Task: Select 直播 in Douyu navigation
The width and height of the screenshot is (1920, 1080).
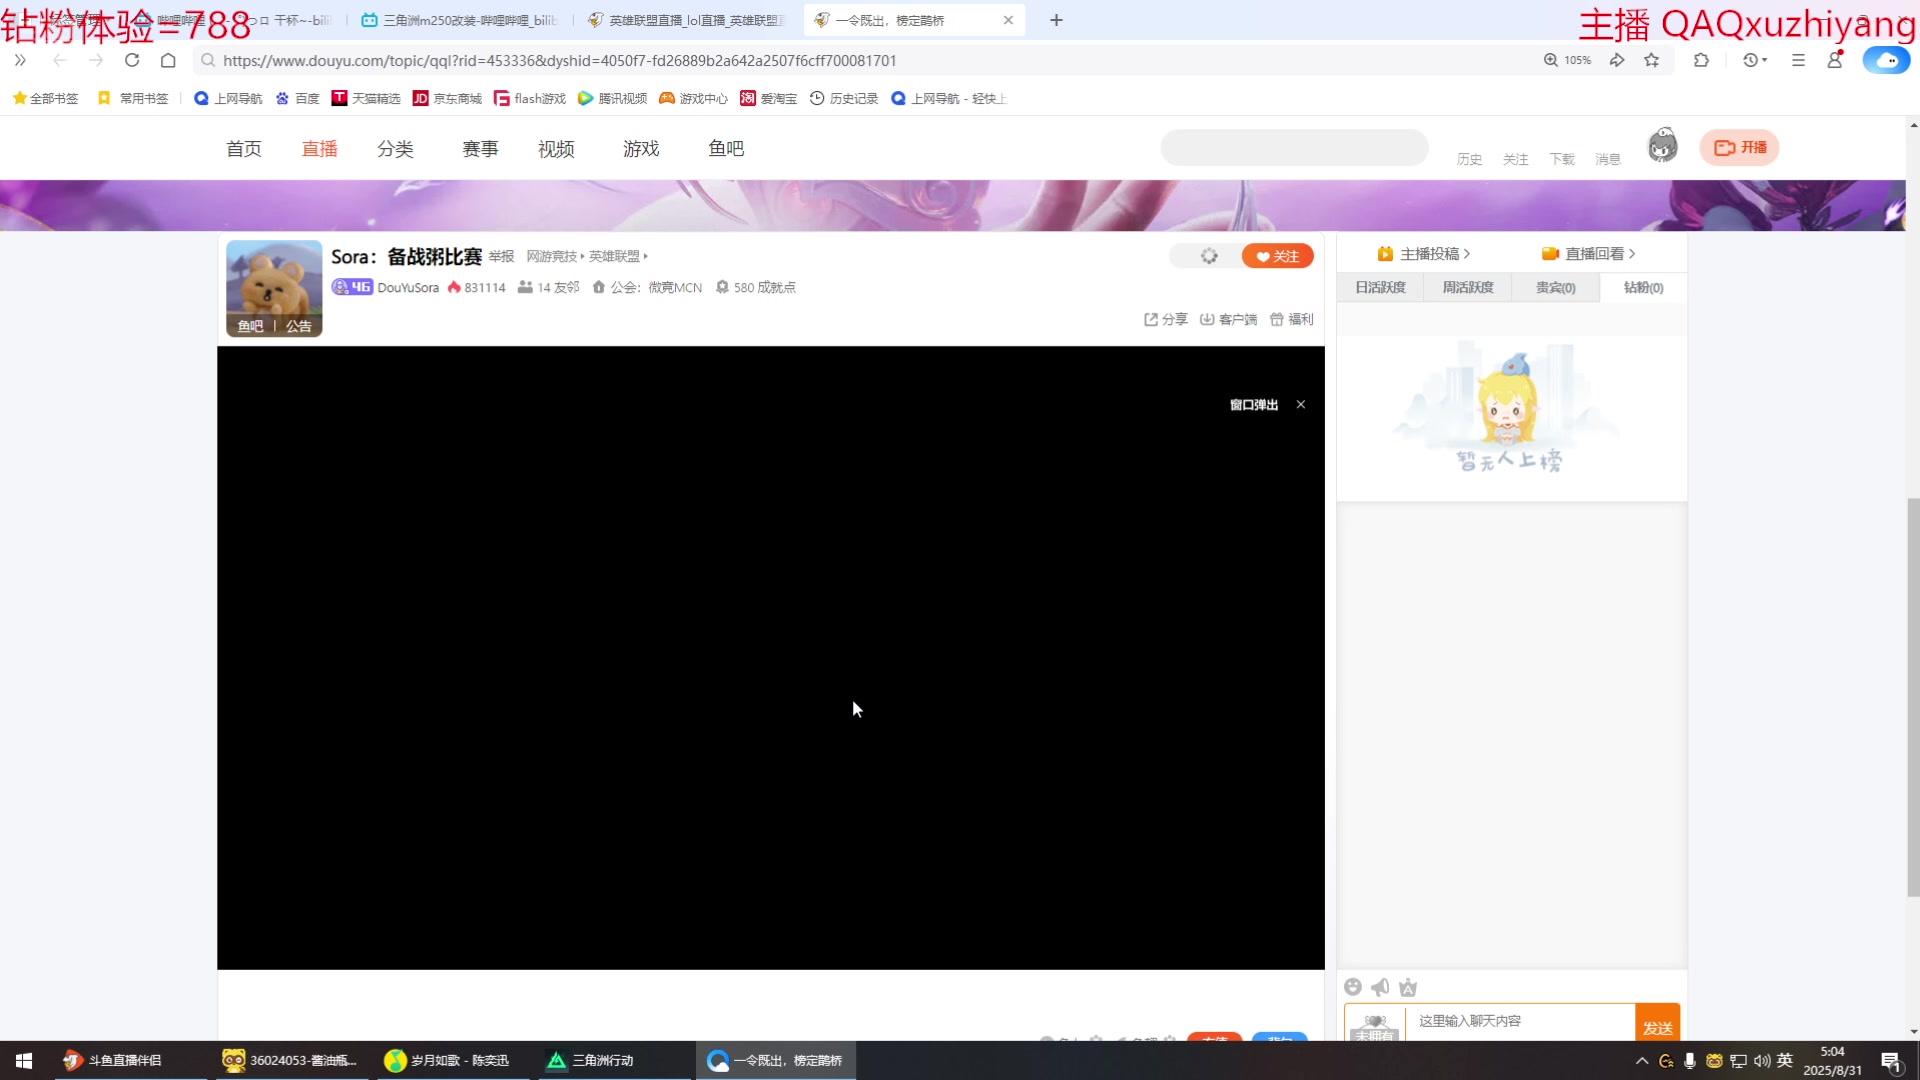Action: [320, 148]
